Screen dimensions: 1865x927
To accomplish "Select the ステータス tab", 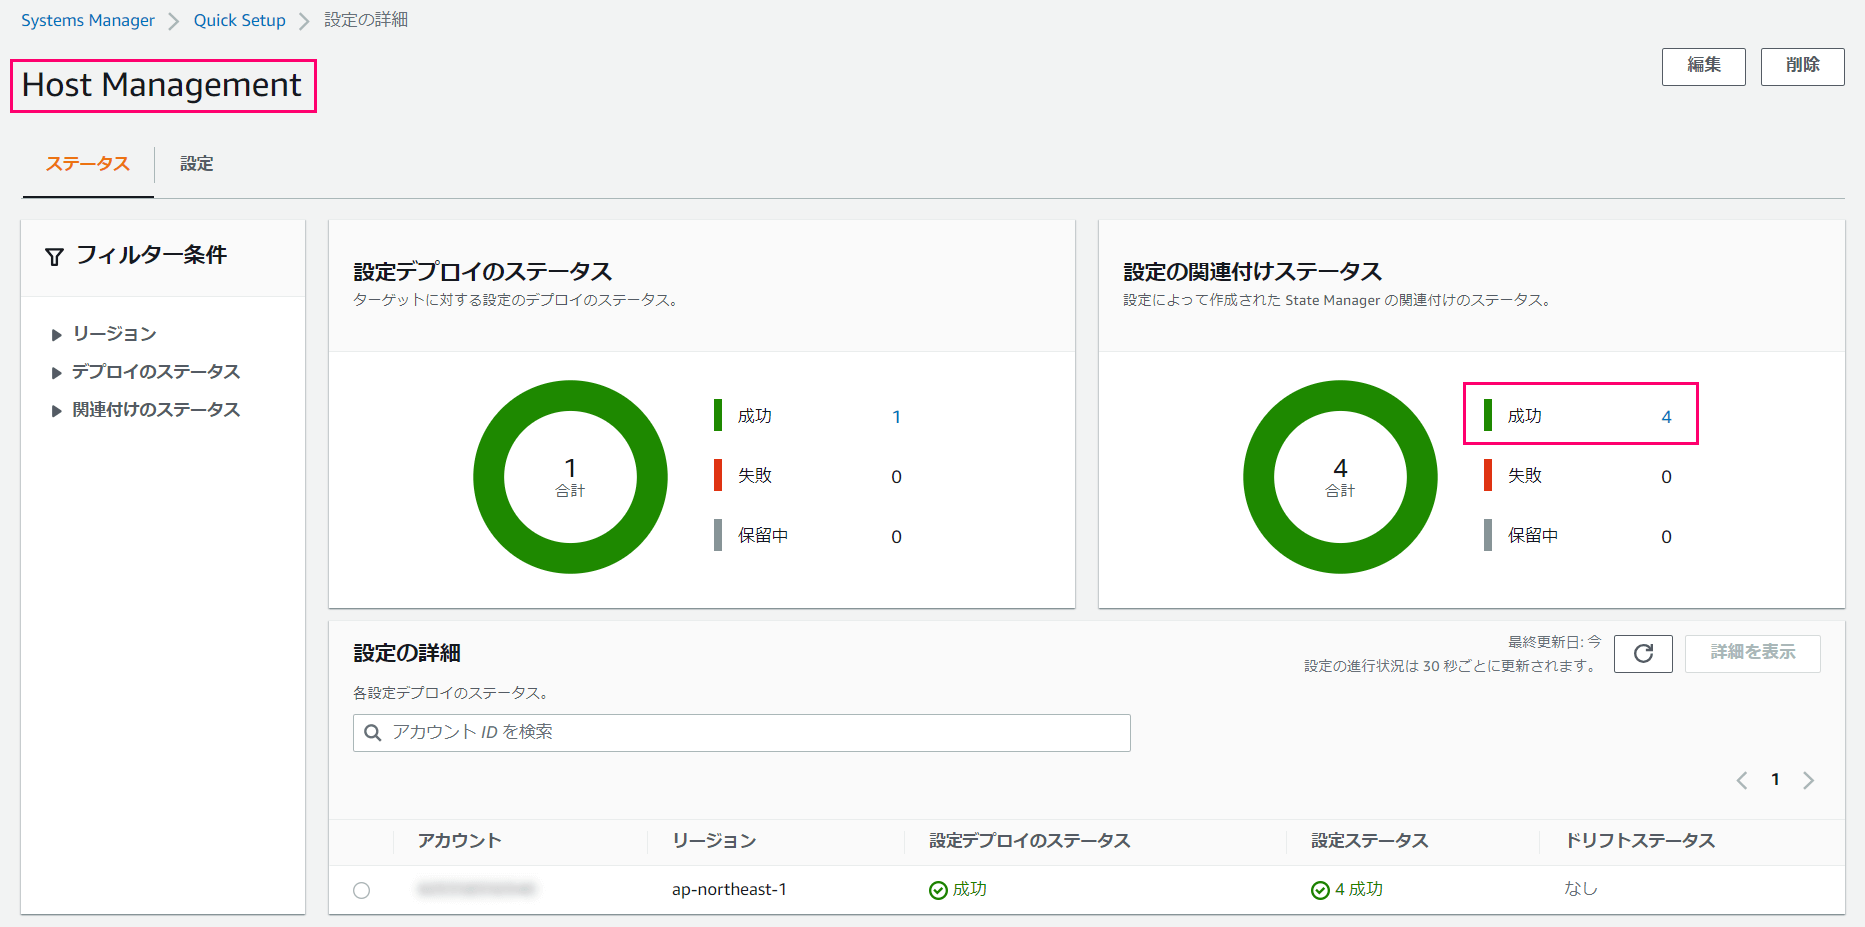I will (87, 163).
